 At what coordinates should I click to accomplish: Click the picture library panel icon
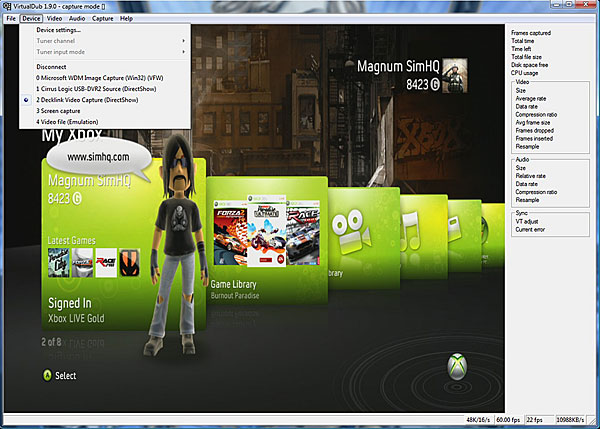coord(455,230)
